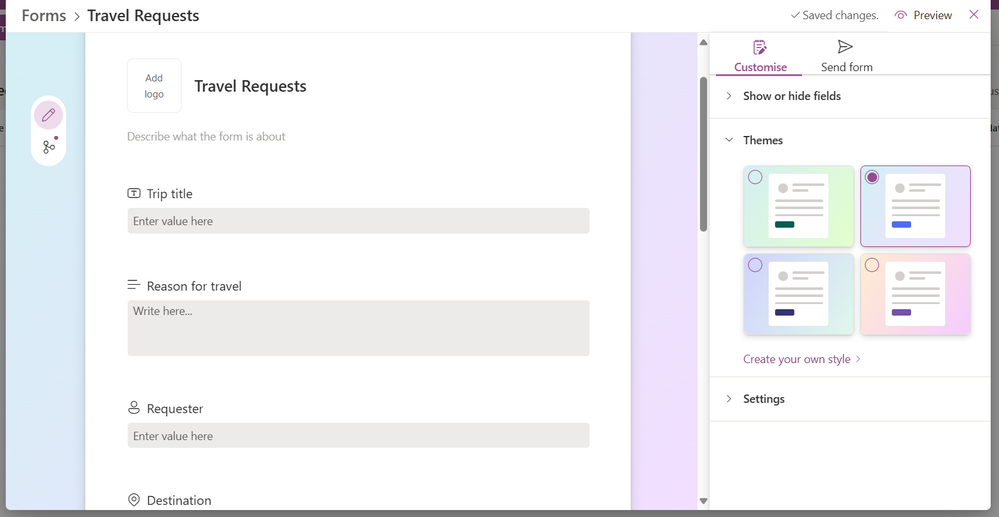999x517 pixels.
Task: Select the peach-pink theme radio button
Action: tap(872, 265)
